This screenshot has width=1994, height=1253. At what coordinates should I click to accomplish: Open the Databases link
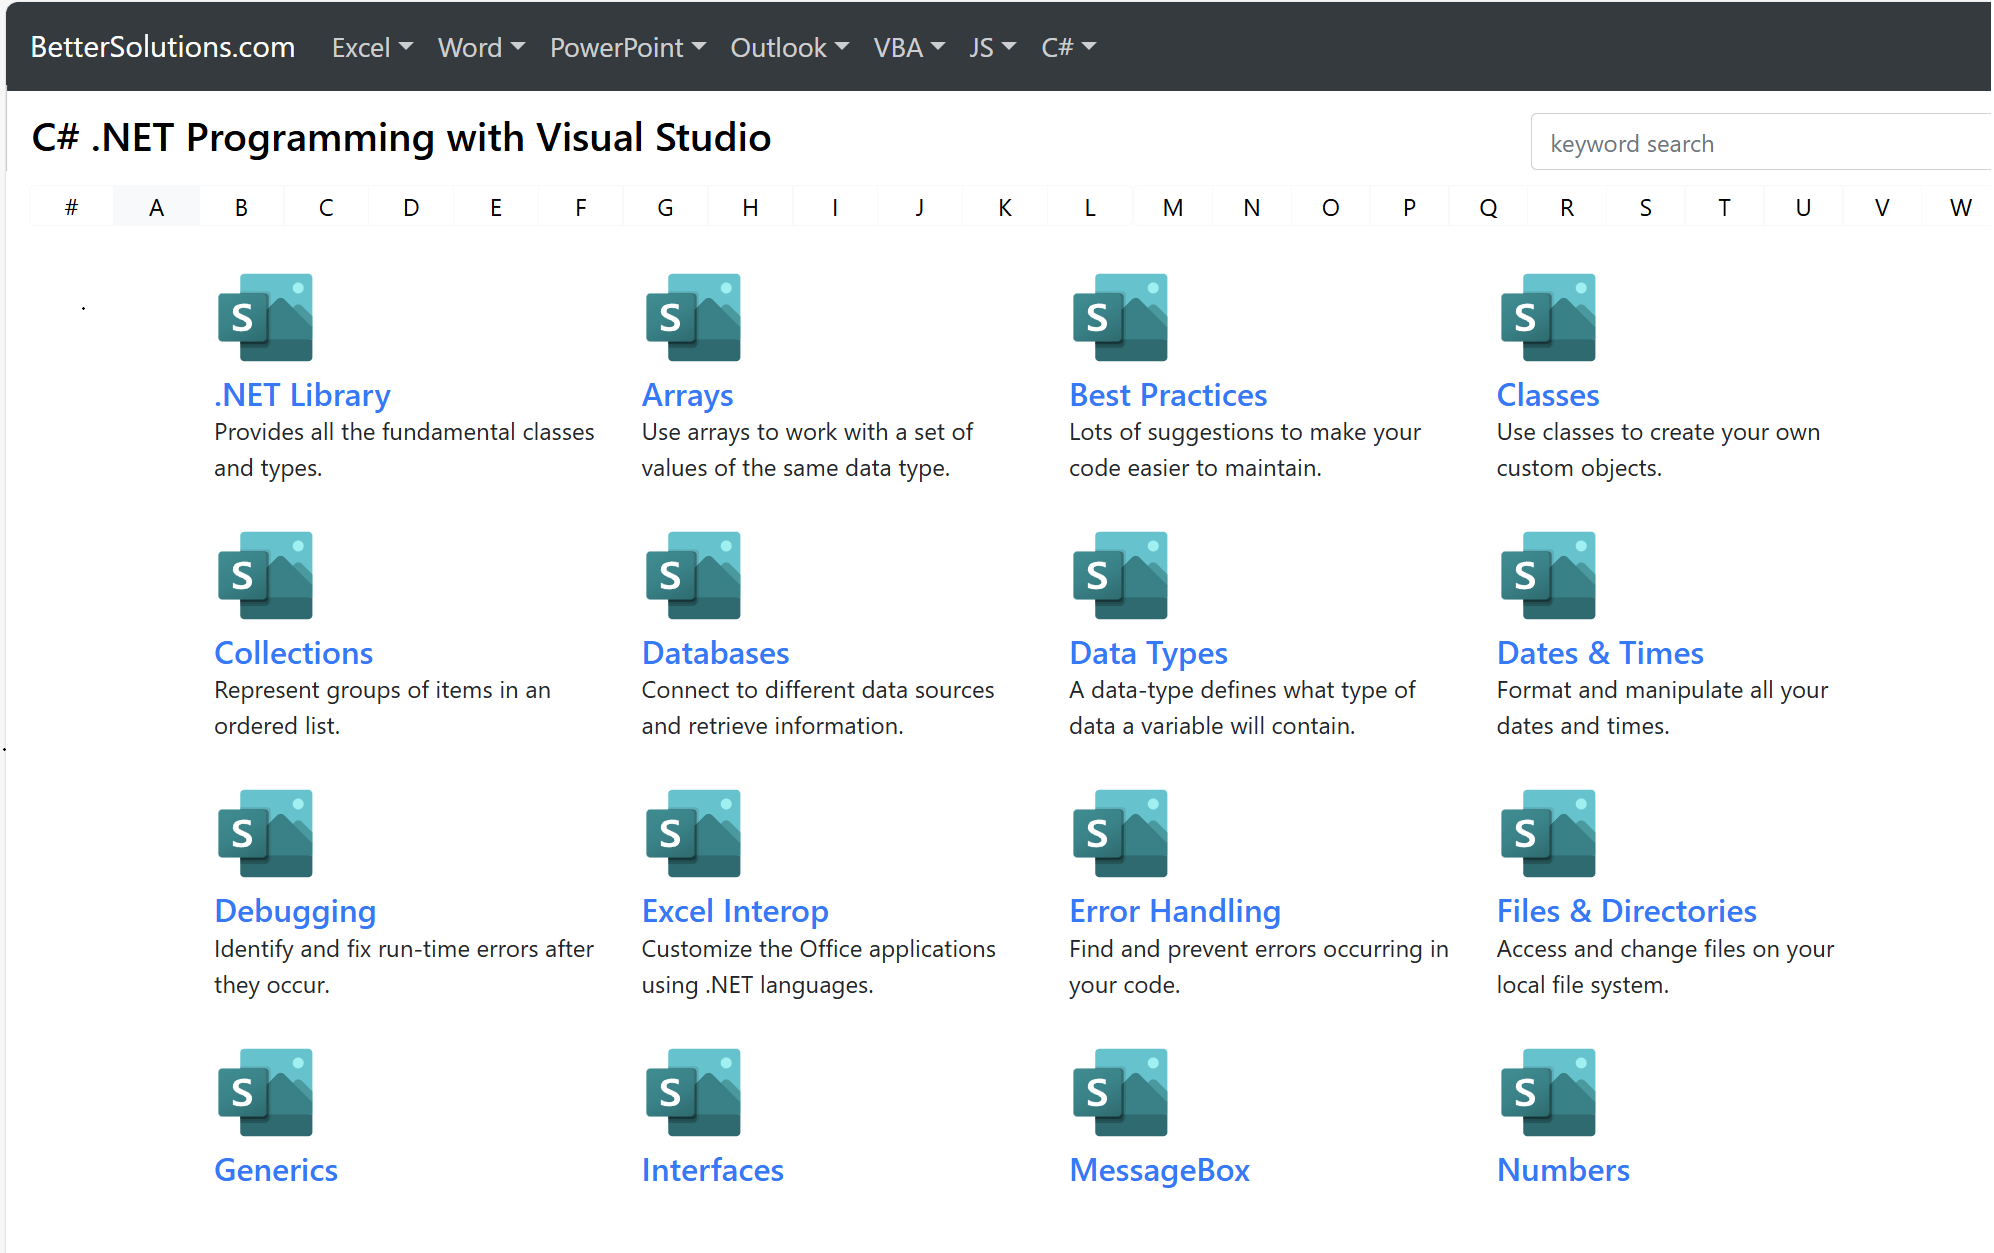click(716, 653)
